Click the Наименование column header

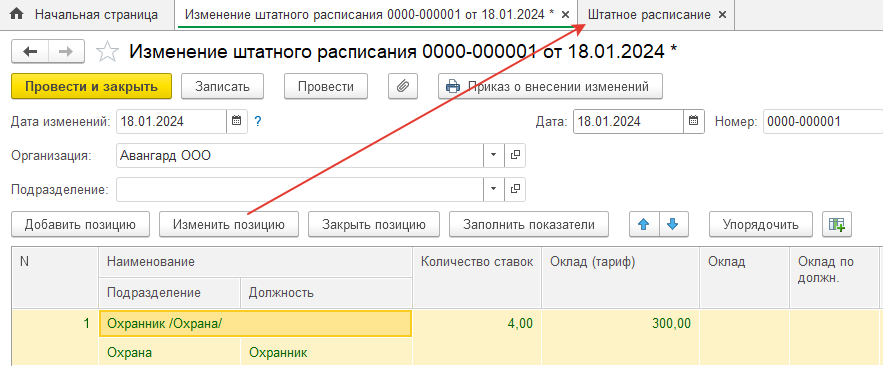256,262
